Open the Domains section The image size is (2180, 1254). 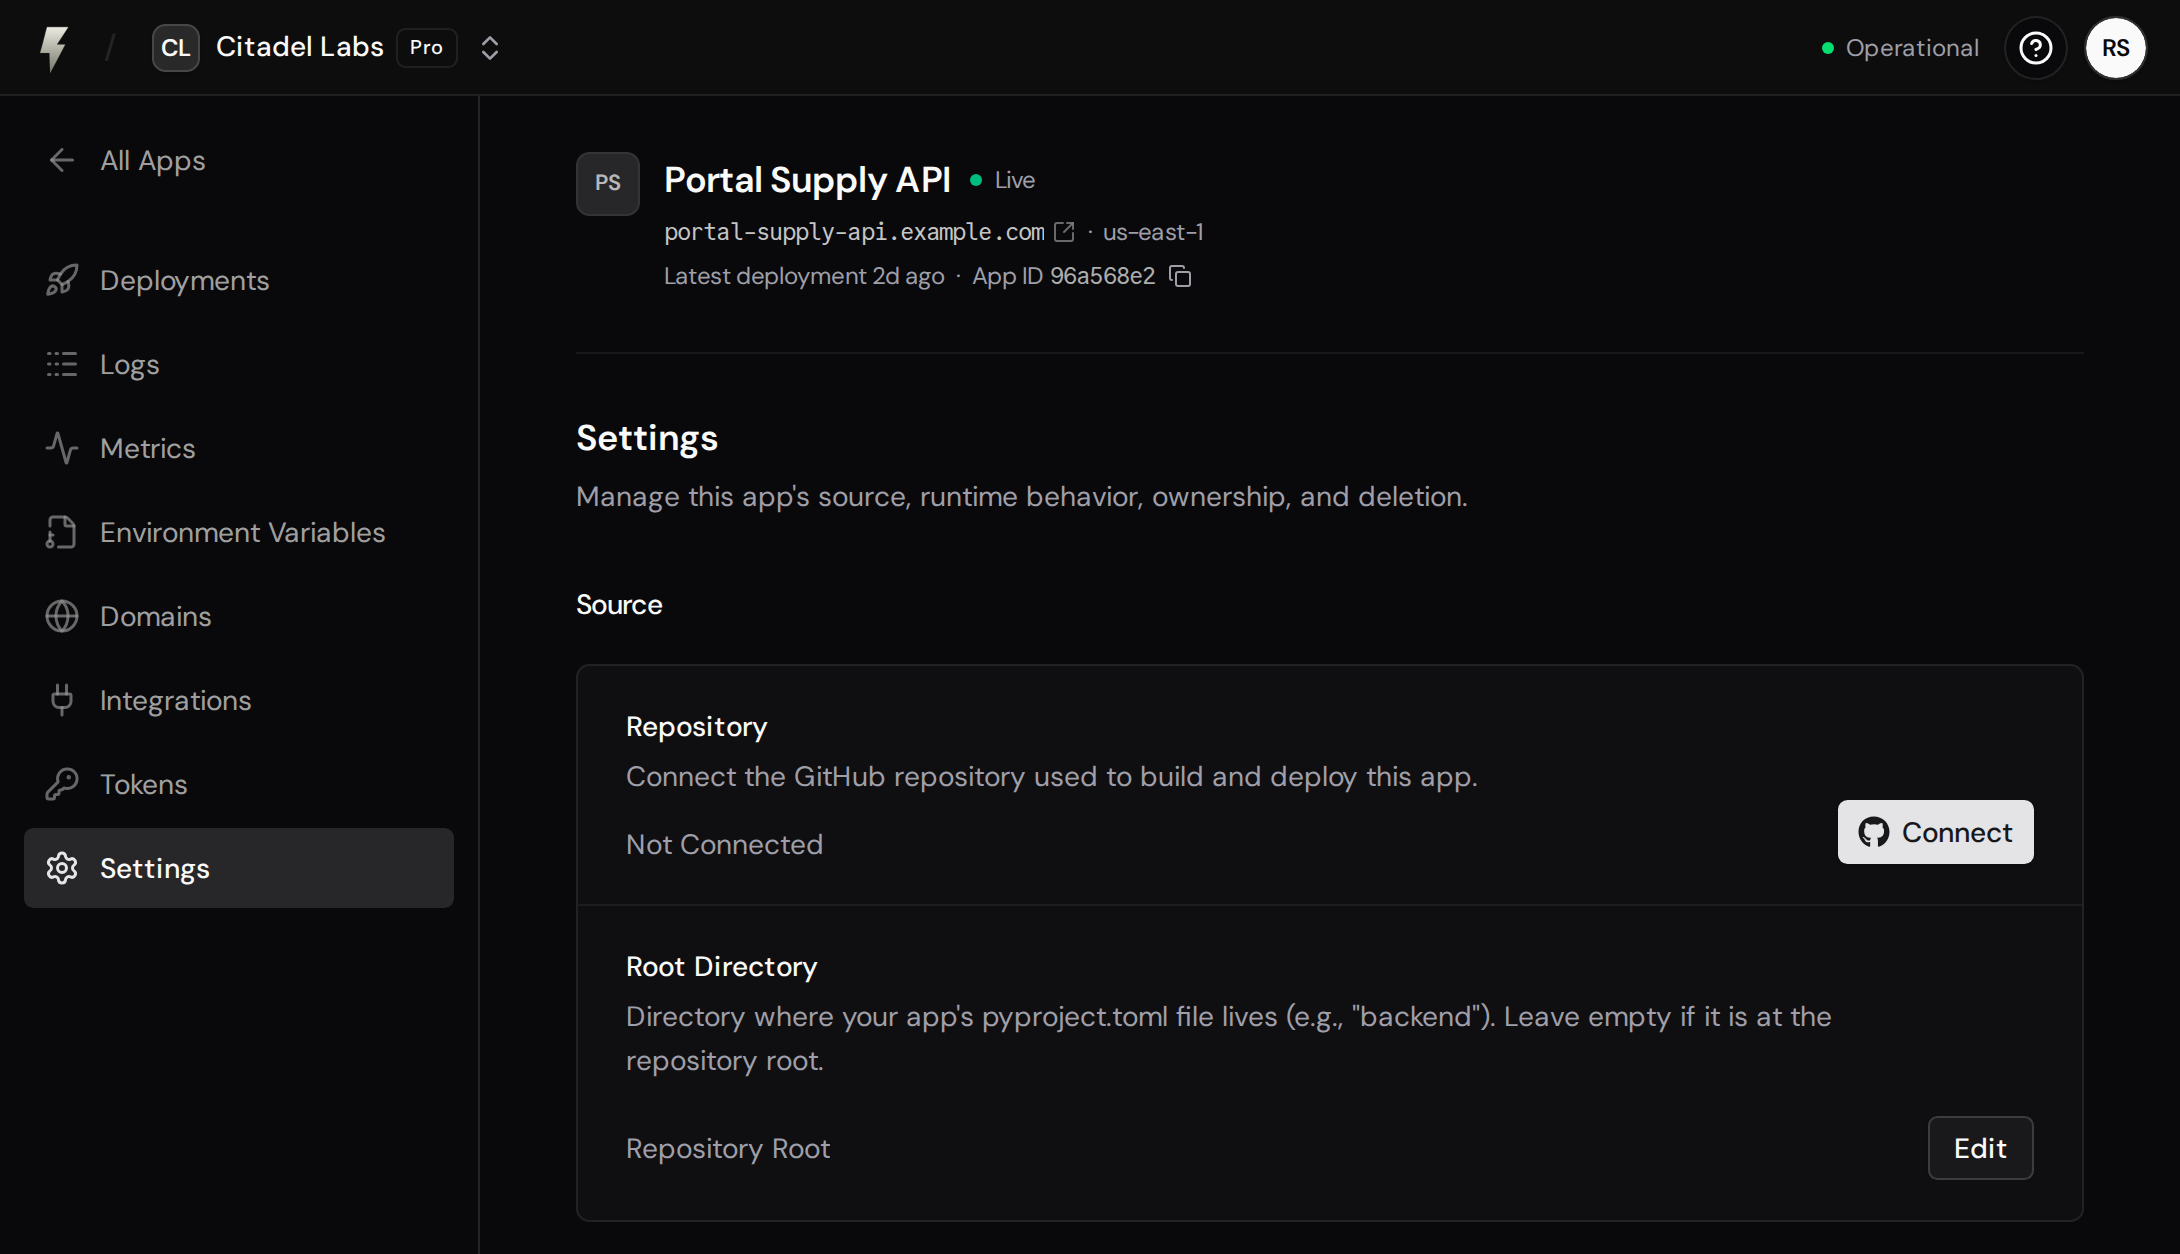239,616
